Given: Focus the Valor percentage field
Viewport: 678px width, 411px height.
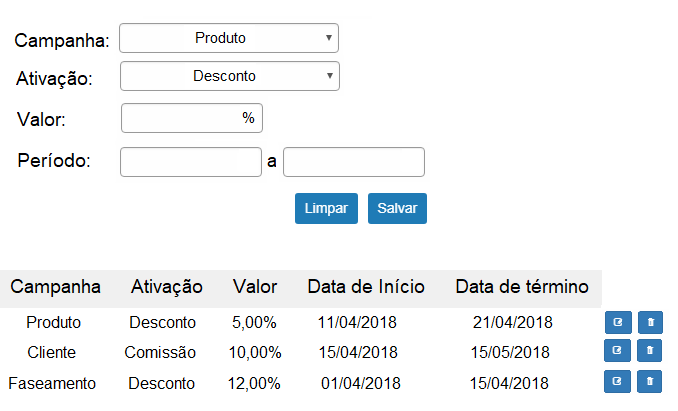Looking at the screenshot, I should point(192,118).
